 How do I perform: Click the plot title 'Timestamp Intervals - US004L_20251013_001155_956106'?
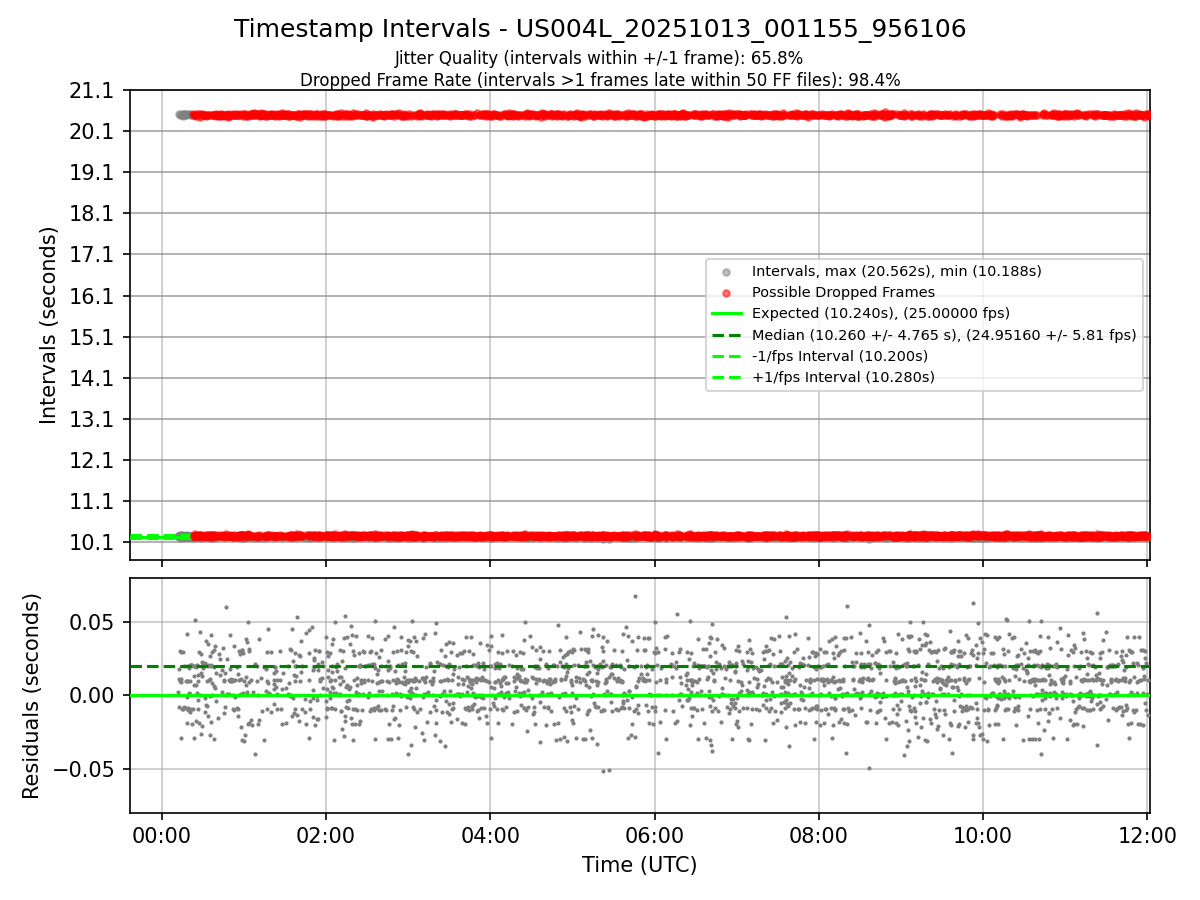600,29
